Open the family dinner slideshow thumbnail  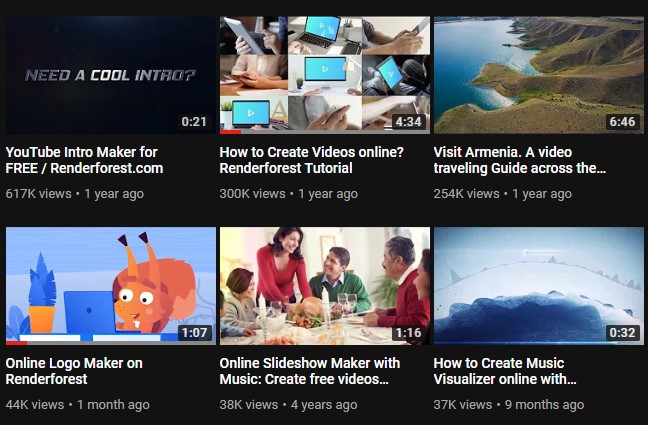coord(325,286)
